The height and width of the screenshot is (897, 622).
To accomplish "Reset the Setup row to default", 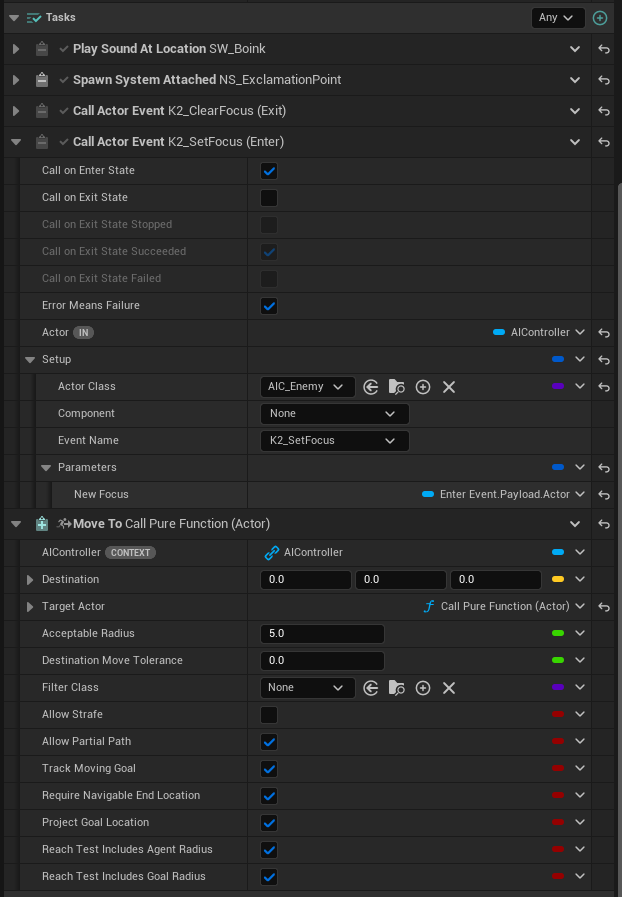I will pyautogui.click(x=604, y=360).
